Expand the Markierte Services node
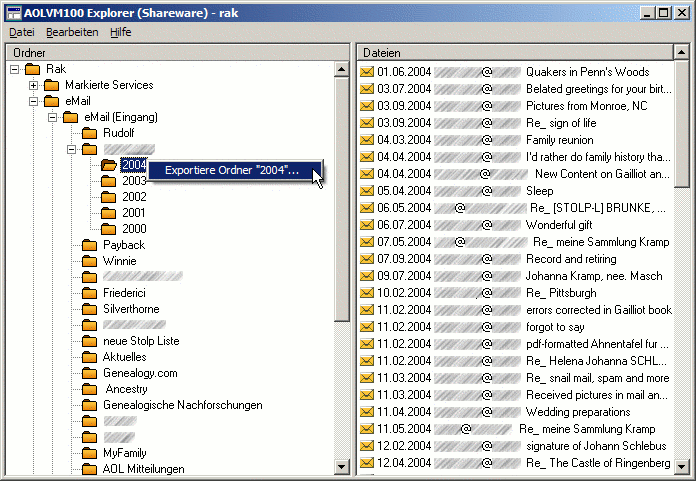This screenshot has height=481, width=696. coord(34,85)
